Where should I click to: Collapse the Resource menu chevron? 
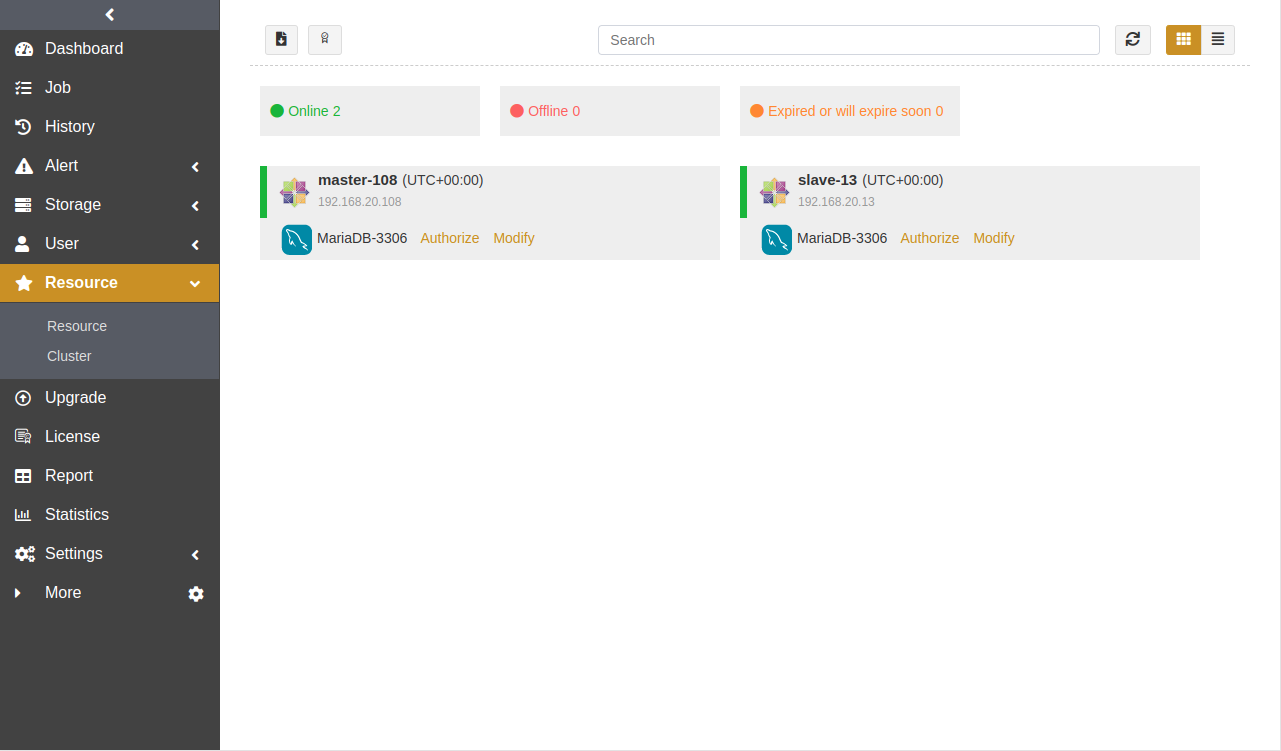195,284
